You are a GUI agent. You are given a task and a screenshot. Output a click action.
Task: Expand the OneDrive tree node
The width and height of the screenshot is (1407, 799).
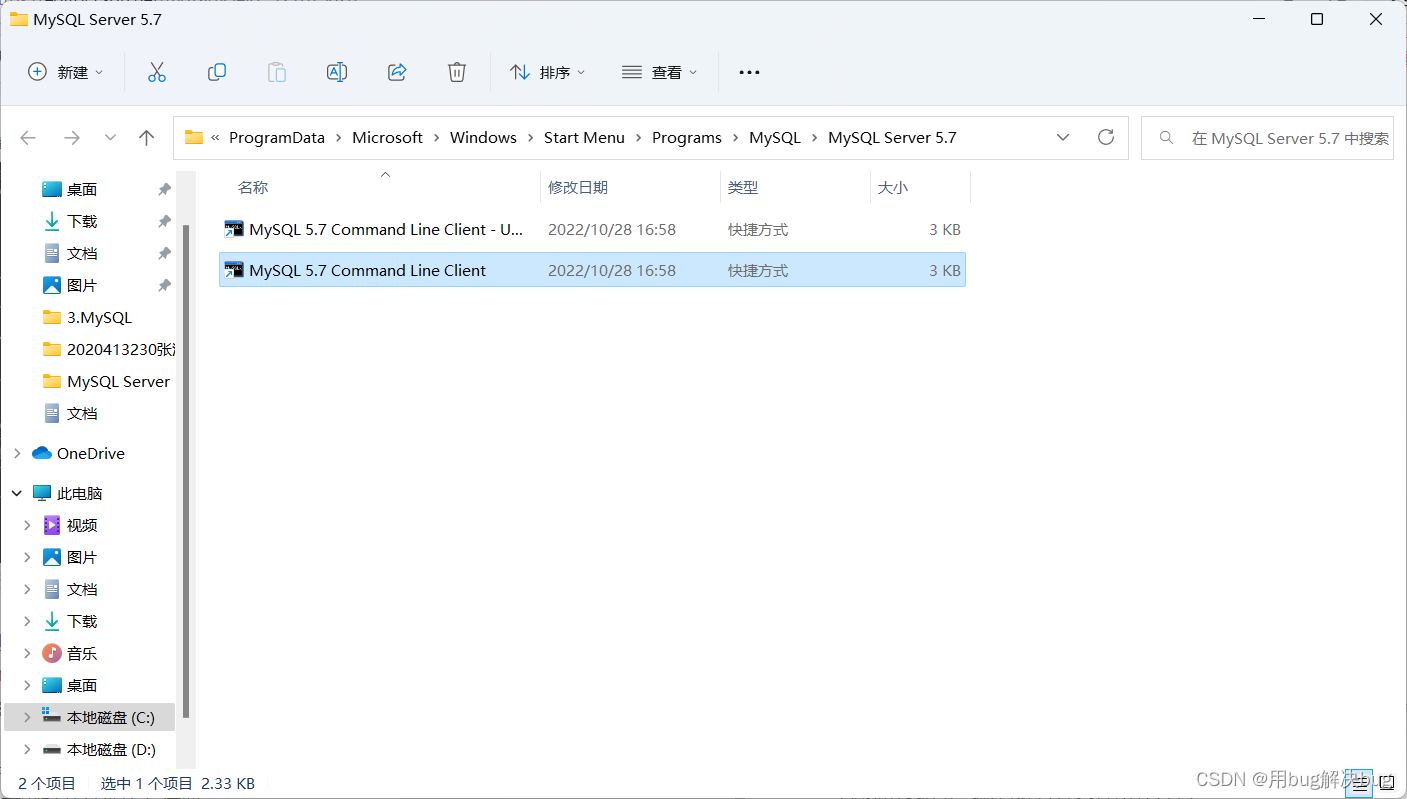click(x=17, y=453)
